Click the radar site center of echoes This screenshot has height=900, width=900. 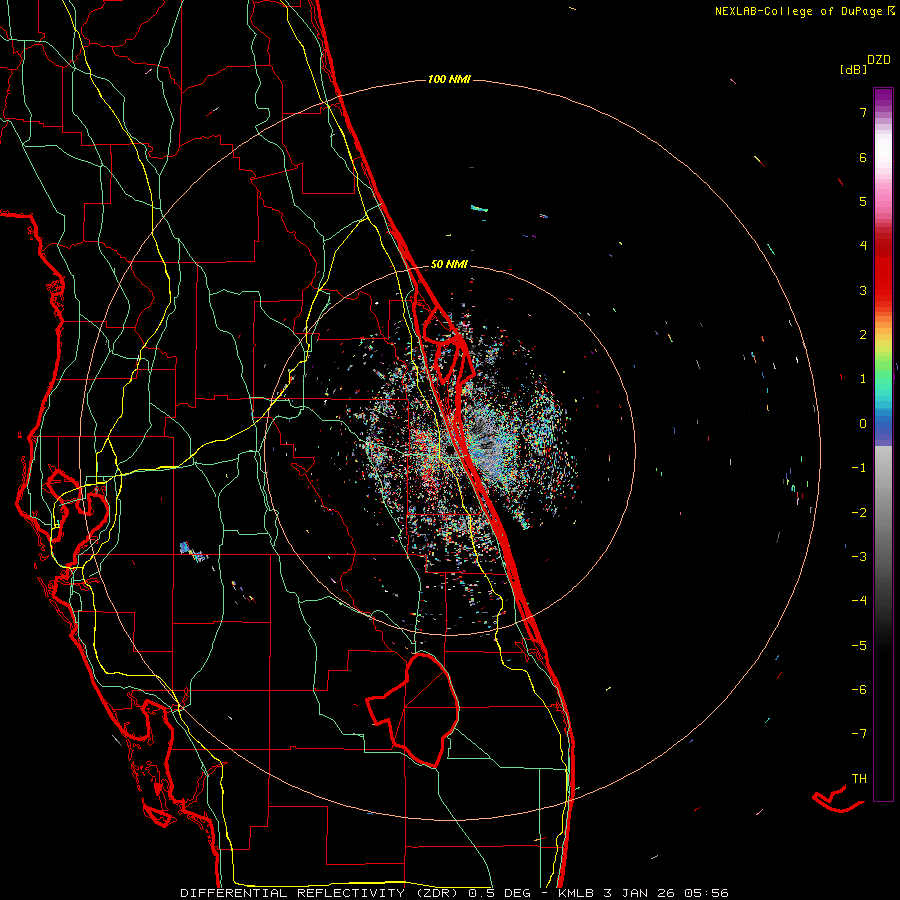point(453,449)
